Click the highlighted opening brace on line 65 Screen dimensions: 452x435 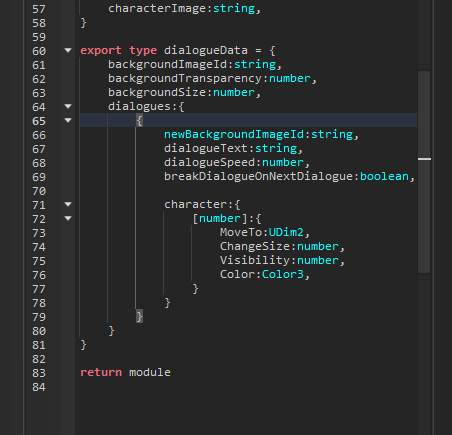point(139,120)
